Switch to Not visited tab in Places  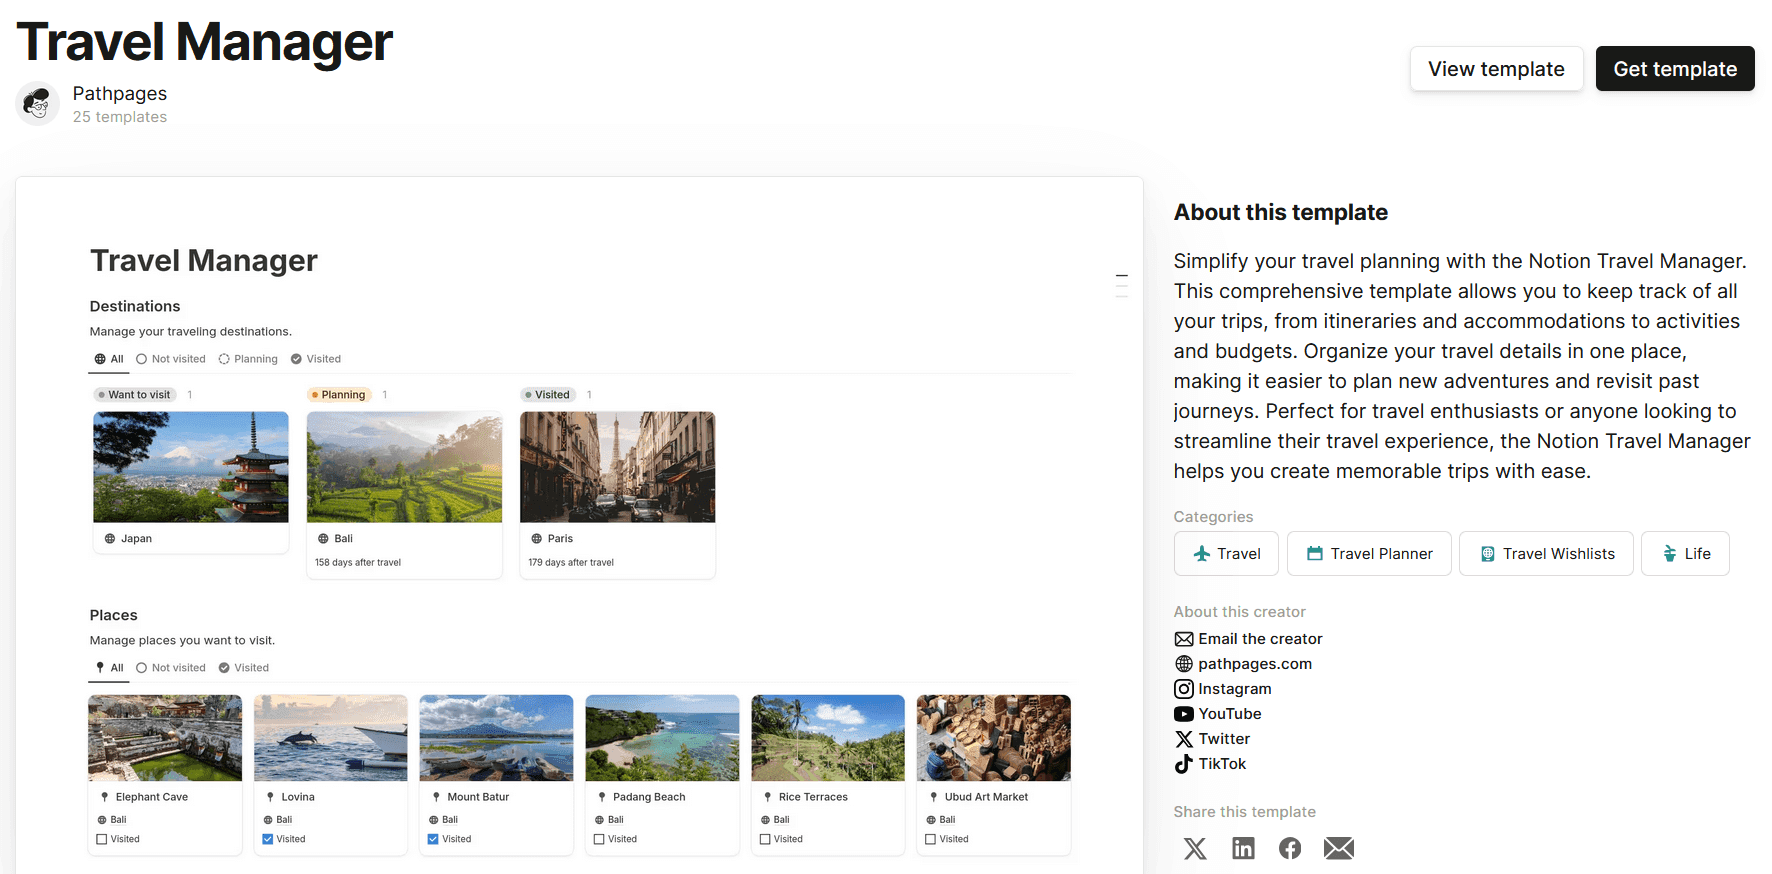171,668
